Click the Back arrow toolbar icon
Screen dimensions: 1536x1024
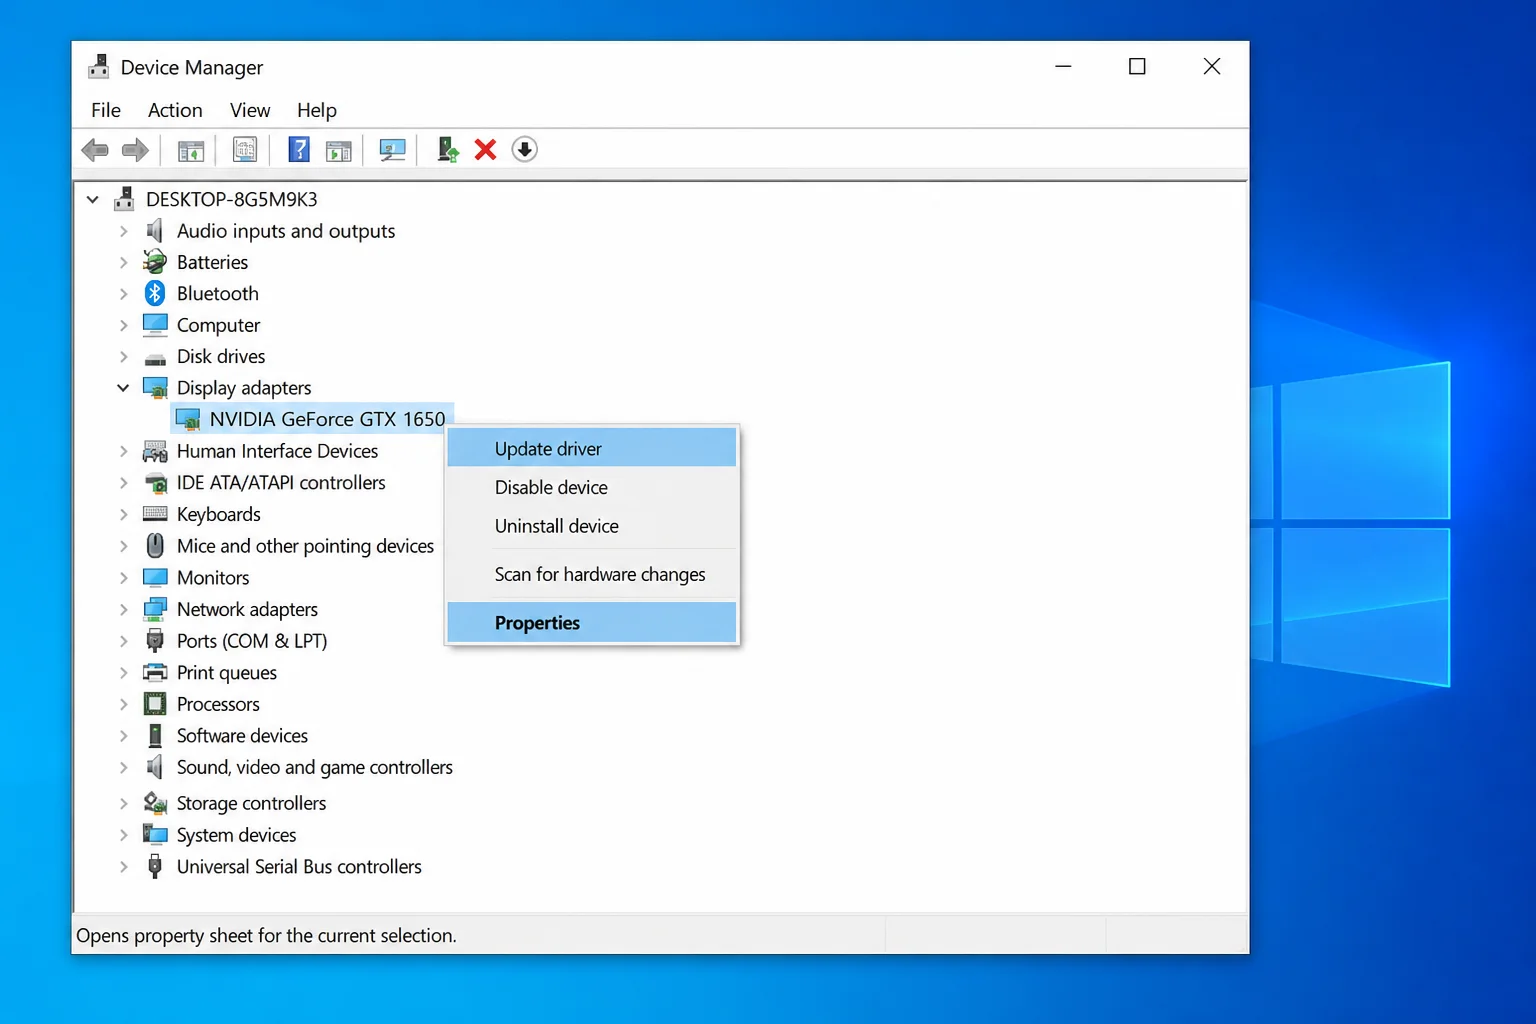(95, 150)
